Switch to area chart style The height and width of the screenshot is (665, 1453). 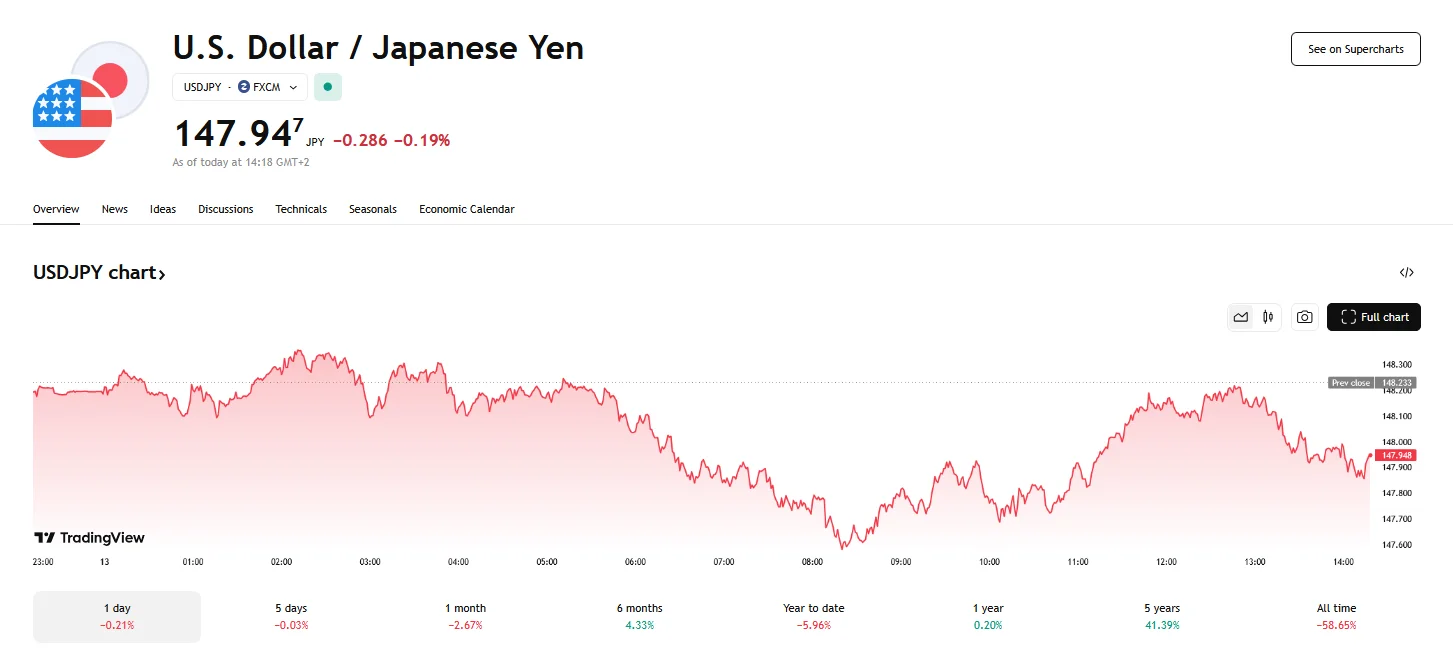pyautogui.click(x=1241, y=317)
